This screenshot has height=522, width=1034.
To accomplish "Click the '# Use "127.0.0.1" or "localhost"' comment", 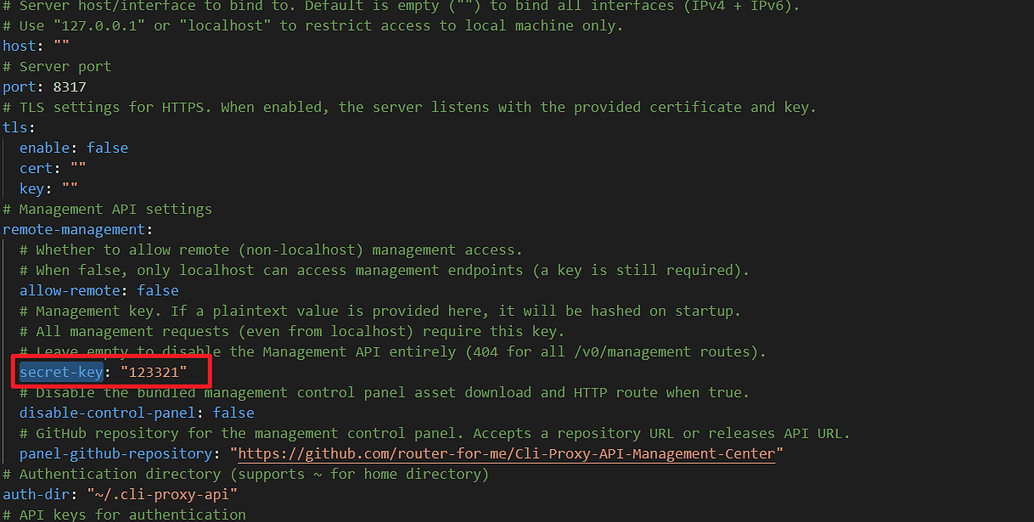I will point(313,26).
